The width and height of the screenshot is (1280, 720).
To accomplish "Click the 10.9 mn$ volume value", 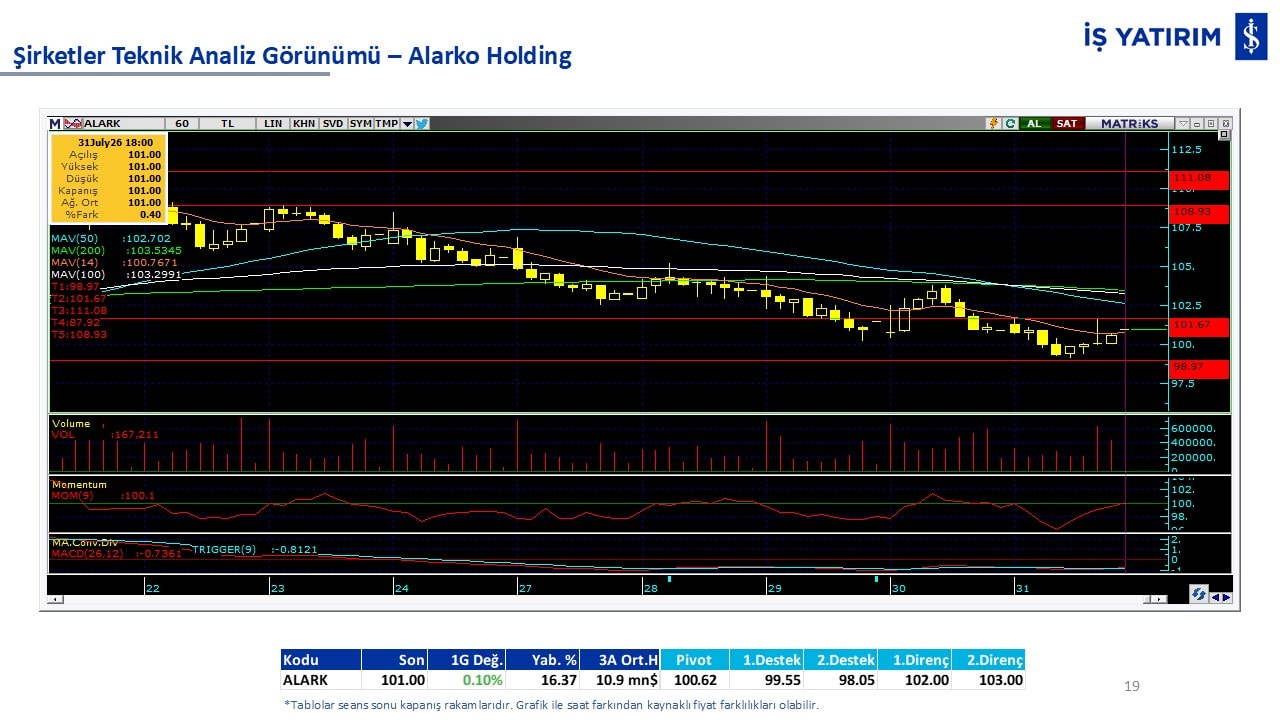I will click(x=627, y=680).
